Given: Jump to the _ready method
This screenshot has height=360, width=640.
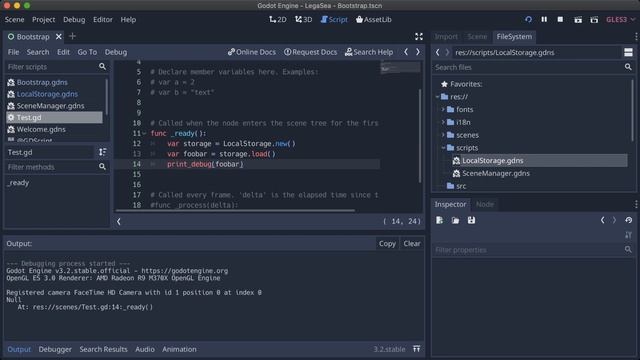Looking at the screenshot, I should [19, 183].
